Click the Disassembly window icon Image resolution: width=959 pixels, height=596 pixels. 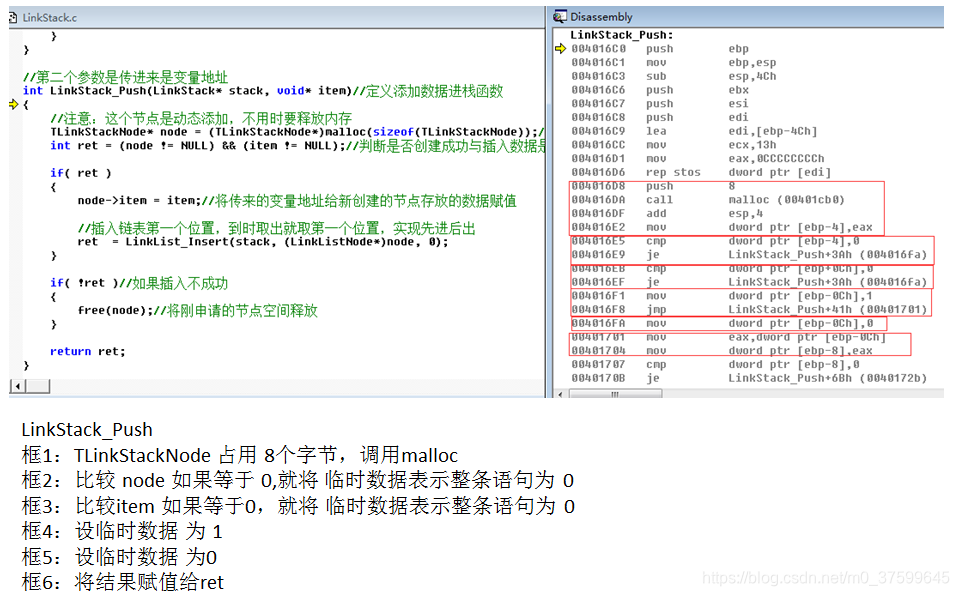point(560,17)
